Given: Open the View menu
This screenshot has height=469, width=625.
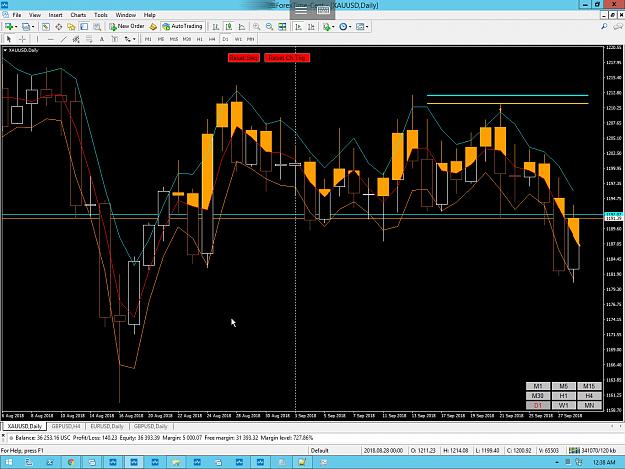Looking at the screenshot, I should (x=35, y=15).
